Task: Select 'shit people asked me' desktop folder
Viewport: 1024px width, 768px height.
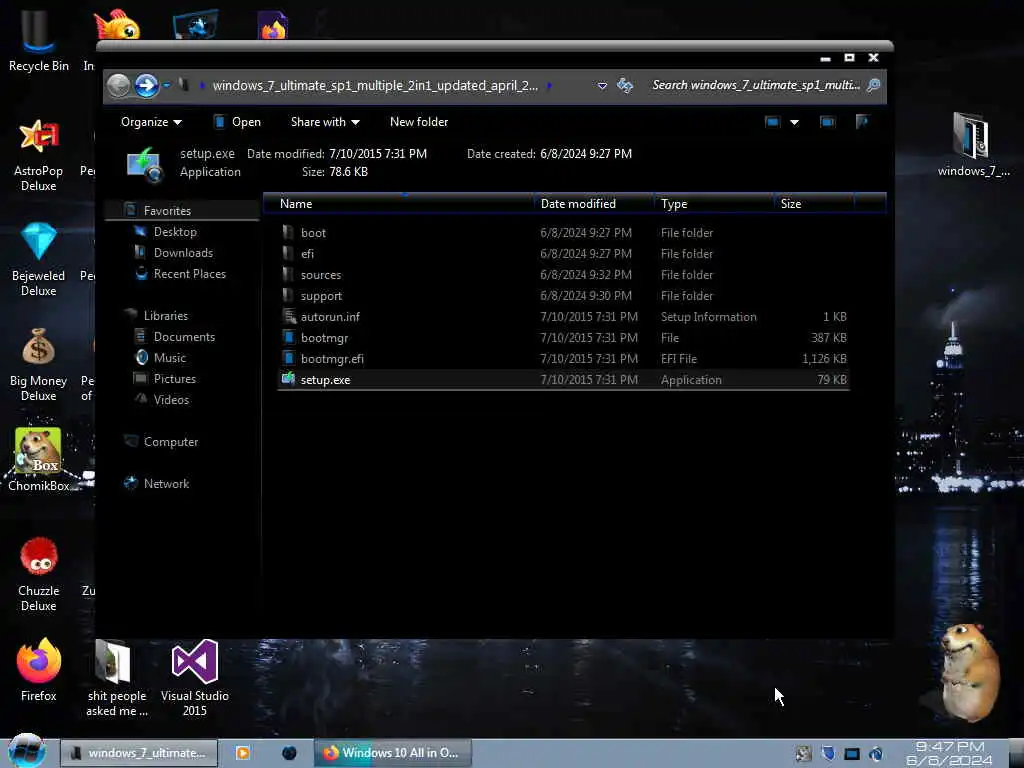Action: tap(116, 678)
